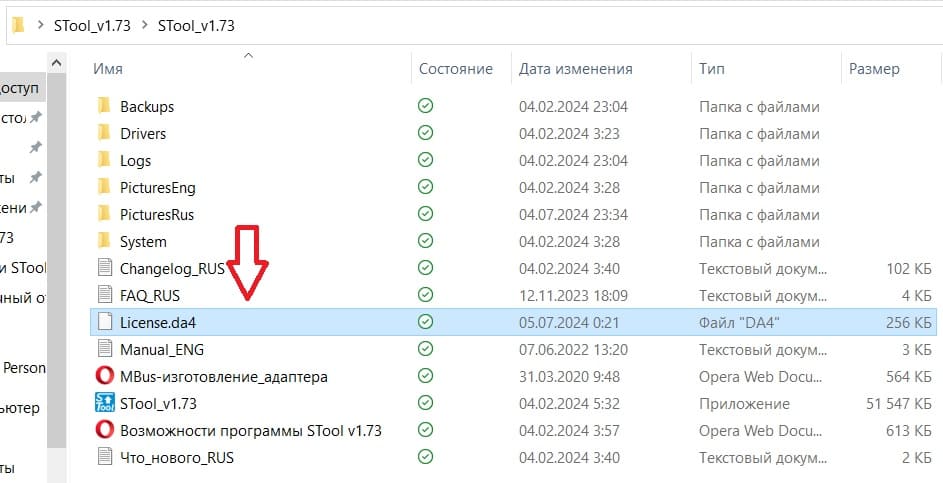Screen dimensions: 943x483
Task: Click the sync status checkmark for STool_v1.73 application
Action: [425, 403]
